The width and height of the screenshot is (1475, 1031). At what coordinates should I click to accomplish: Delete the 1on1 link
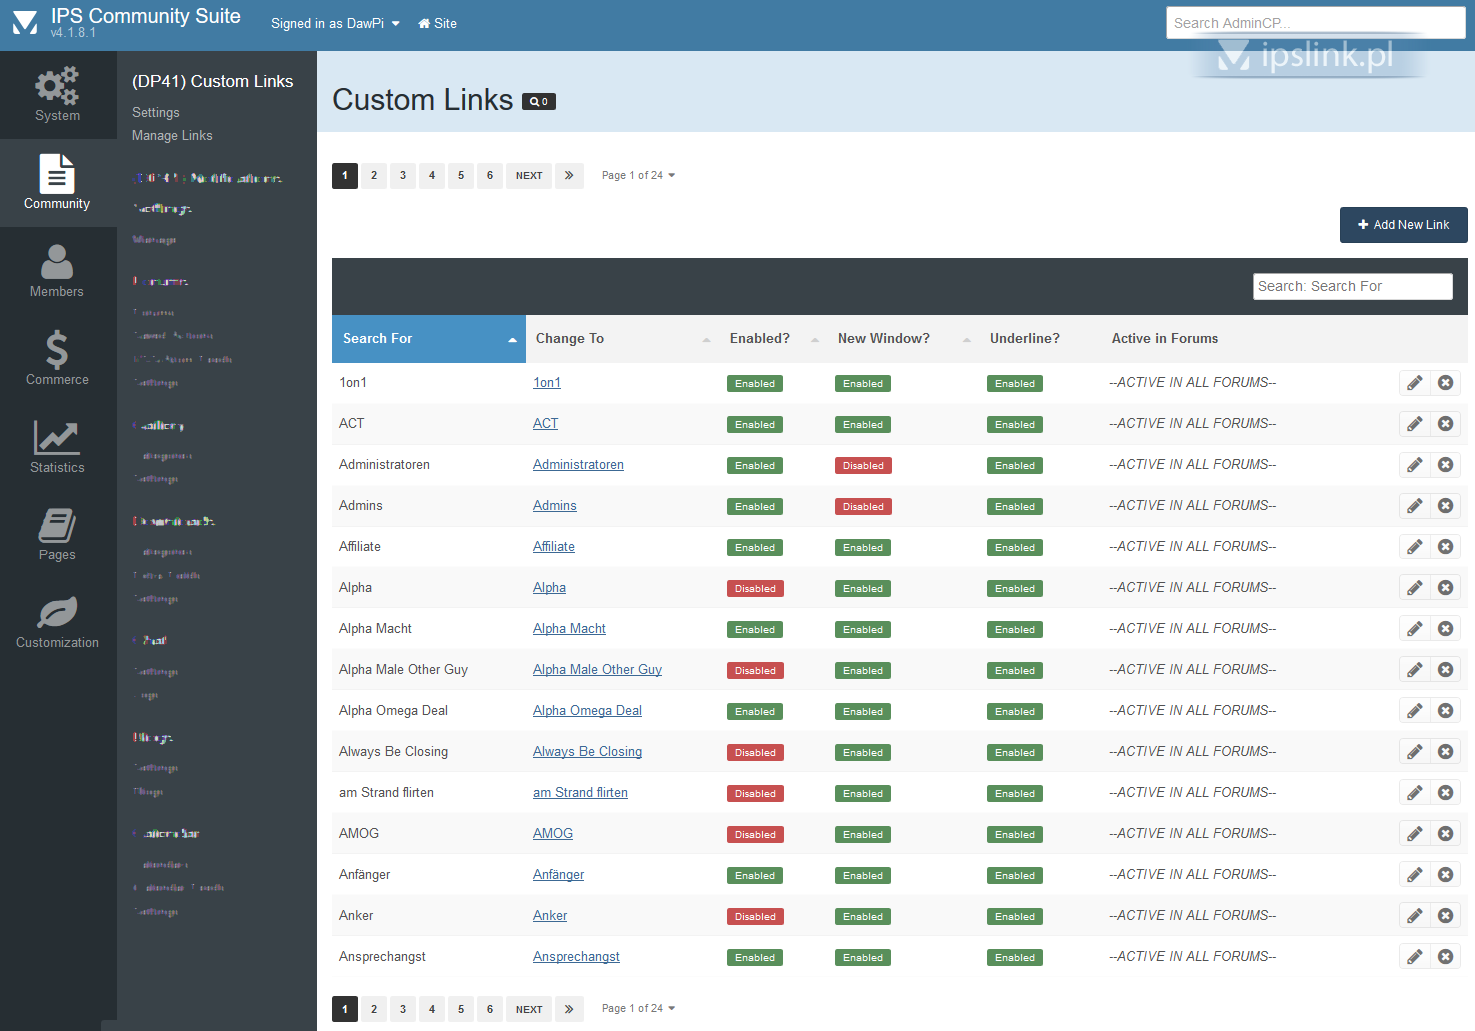click(x=1446, y=383)
